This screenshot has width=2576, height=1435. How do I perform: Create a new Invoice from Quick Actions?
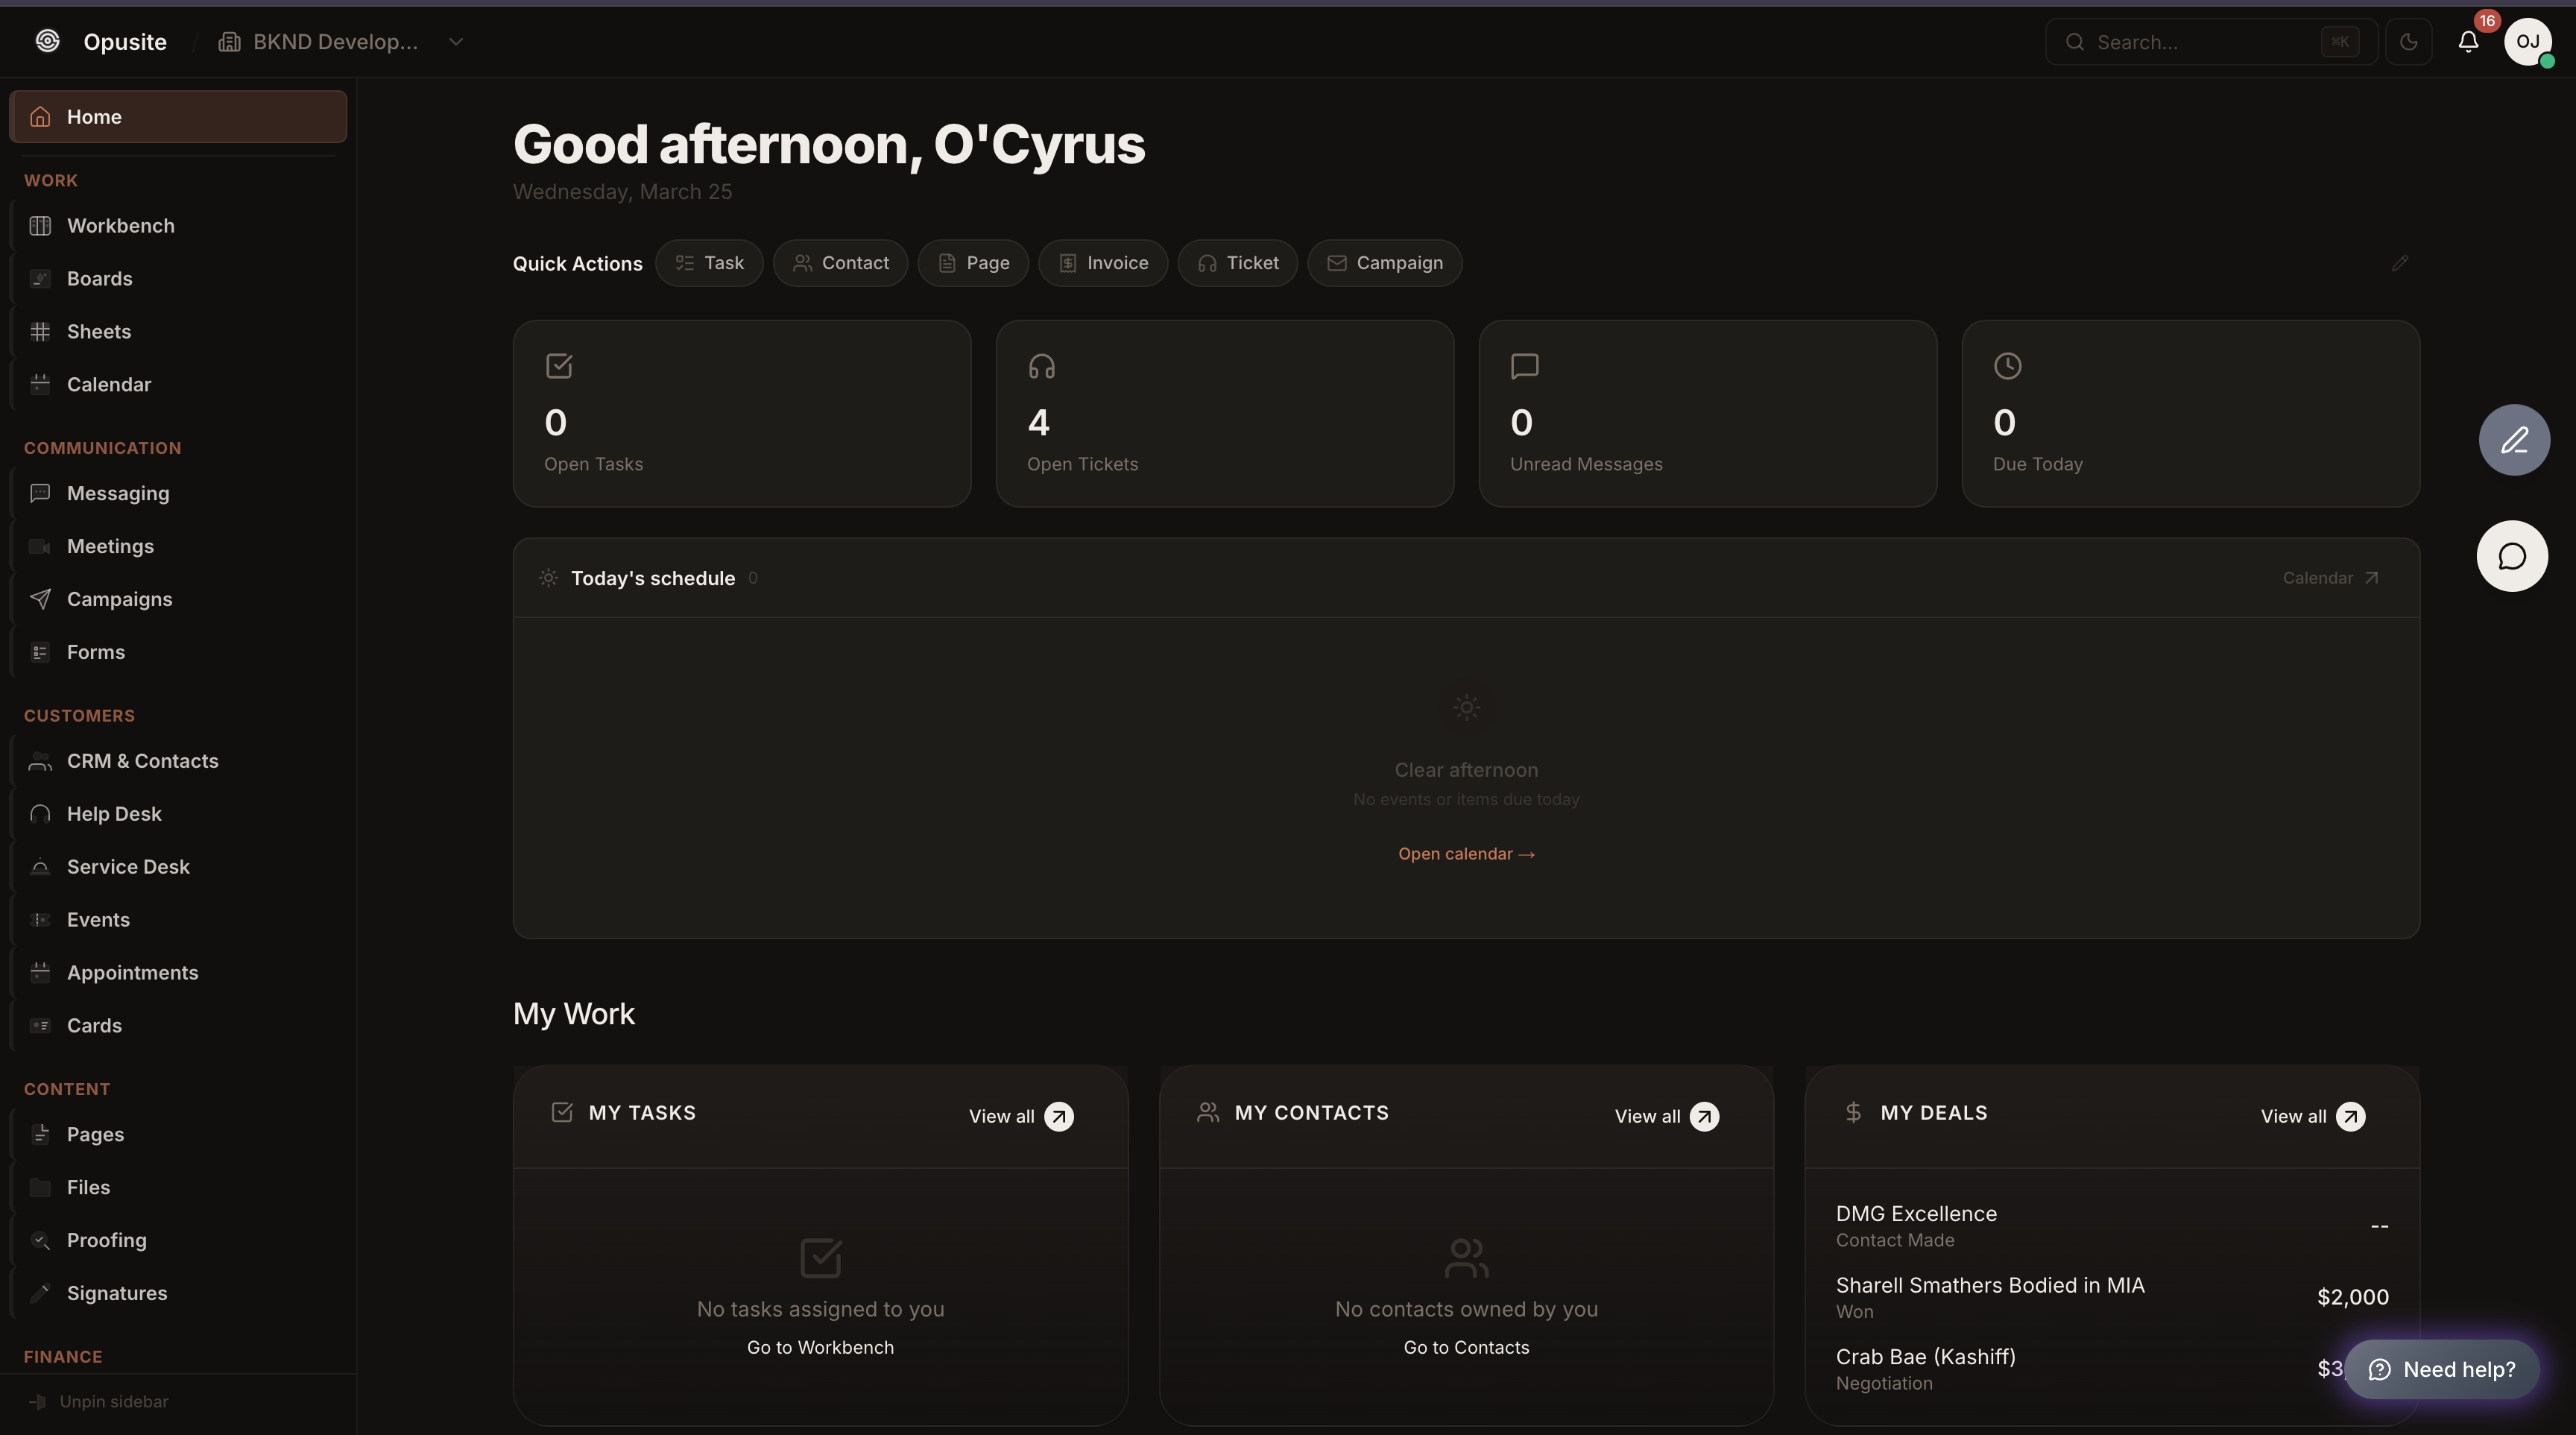[x=1103, y=263]
